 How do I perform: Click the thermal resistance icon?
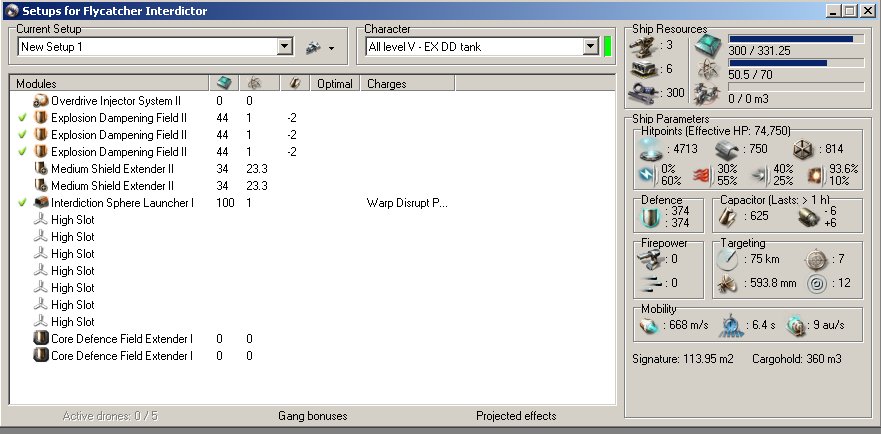[x=704, y=175]
